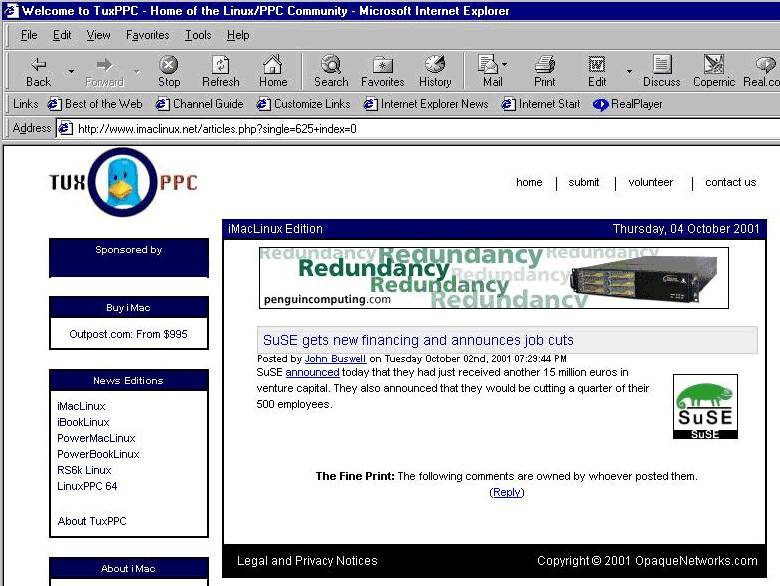Follow the announced link in article
Image resolution: width=780 pixels, height=586 pixels.
click(x=312, y=372)
